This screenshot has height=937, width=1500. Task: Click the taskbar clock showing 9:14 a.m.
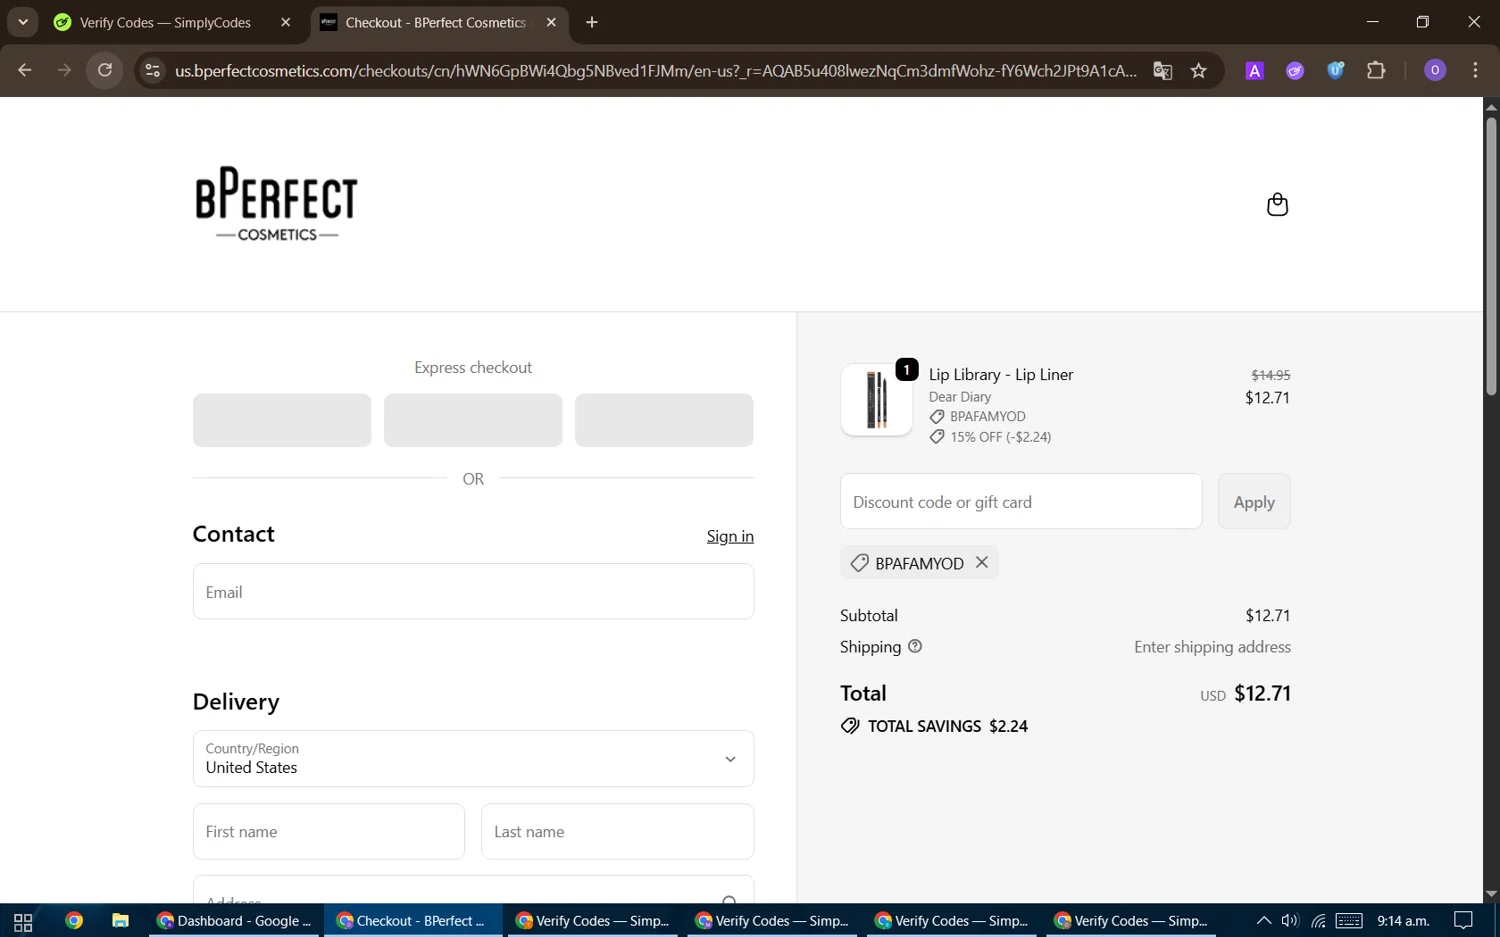pyautogui.click(x=1403, y=921)
